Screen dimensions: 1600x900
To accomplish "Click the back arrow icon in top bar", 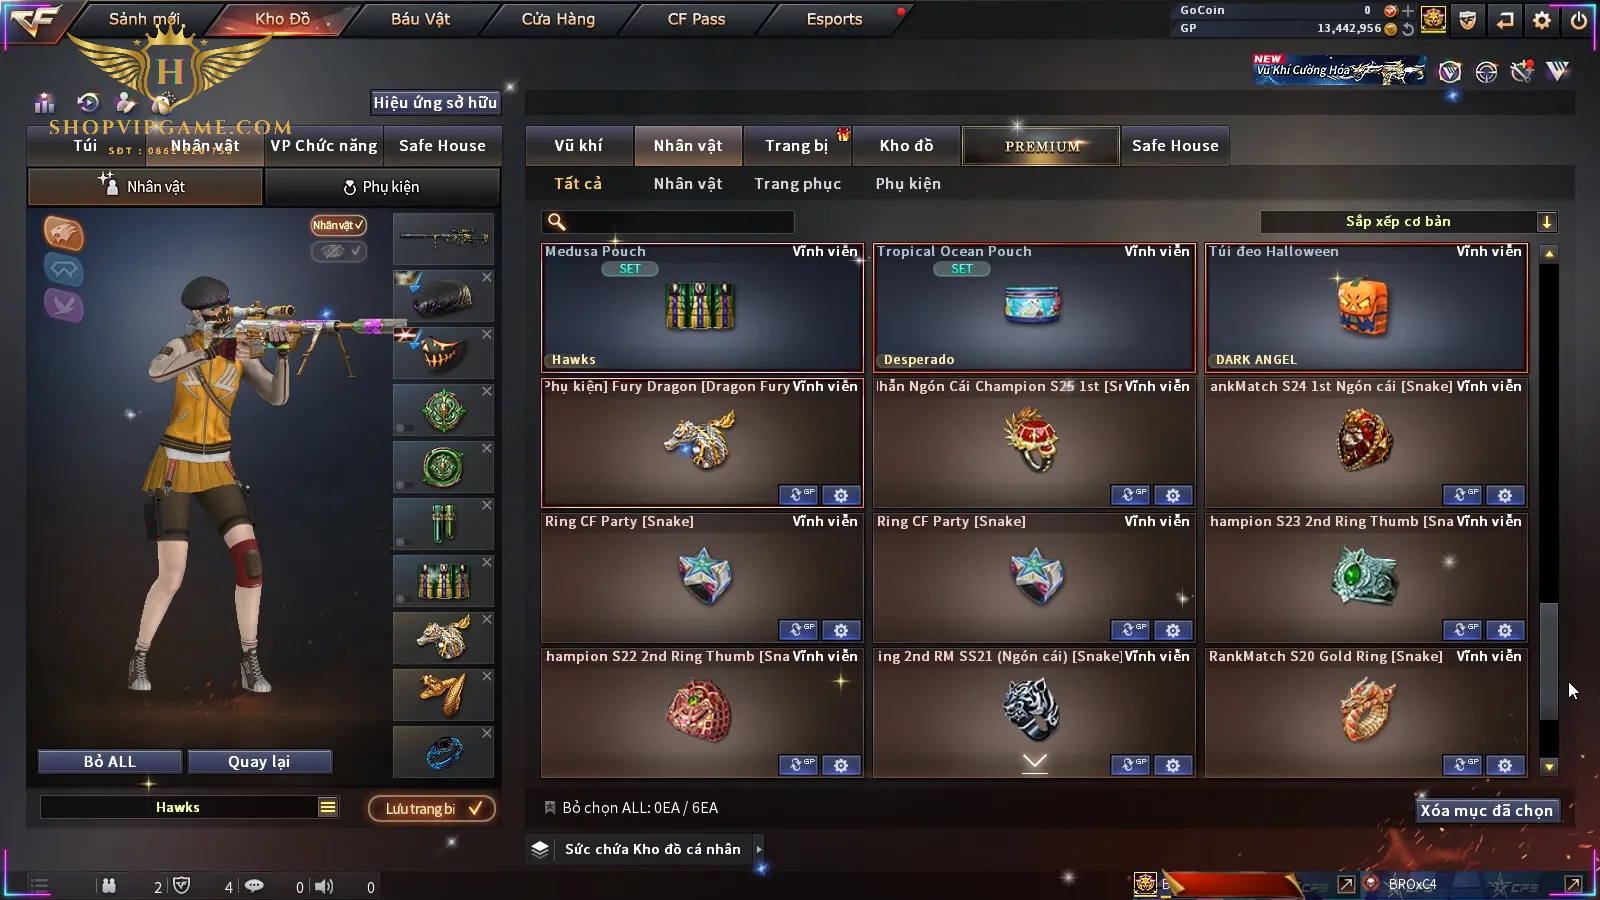I will (x=1505, y=20).
